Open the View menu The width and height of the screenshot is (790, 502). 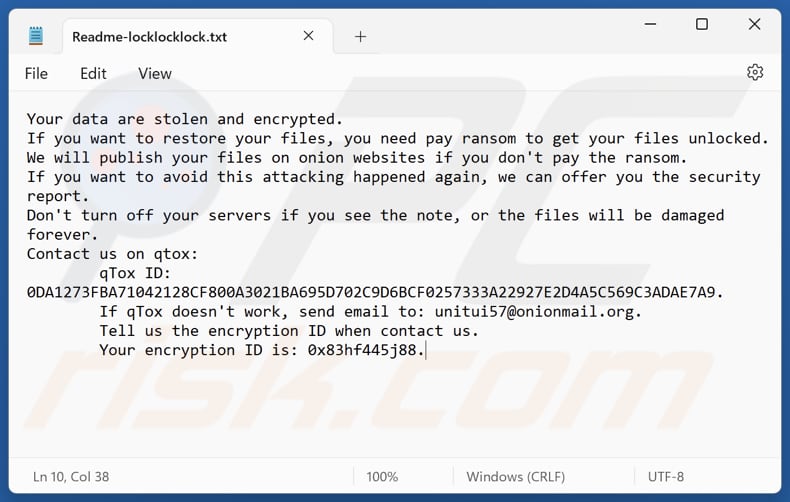tap(155, 73)
